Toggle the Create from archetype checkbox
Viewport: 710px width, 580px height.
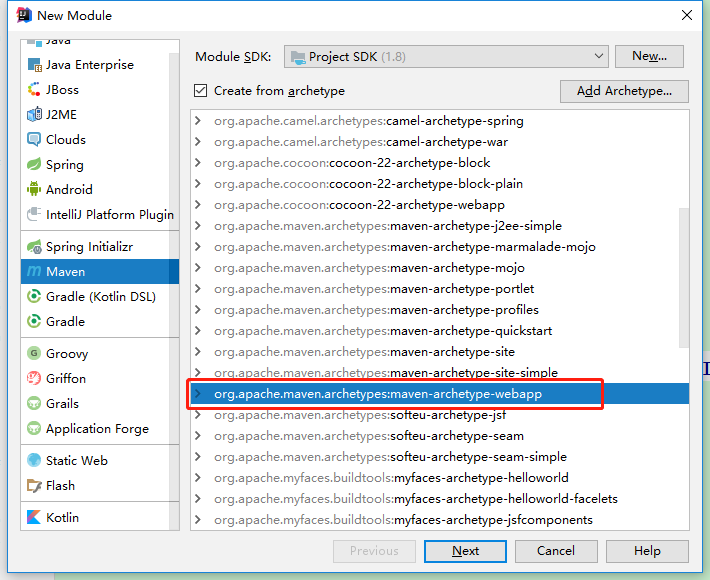coord(201,91)
